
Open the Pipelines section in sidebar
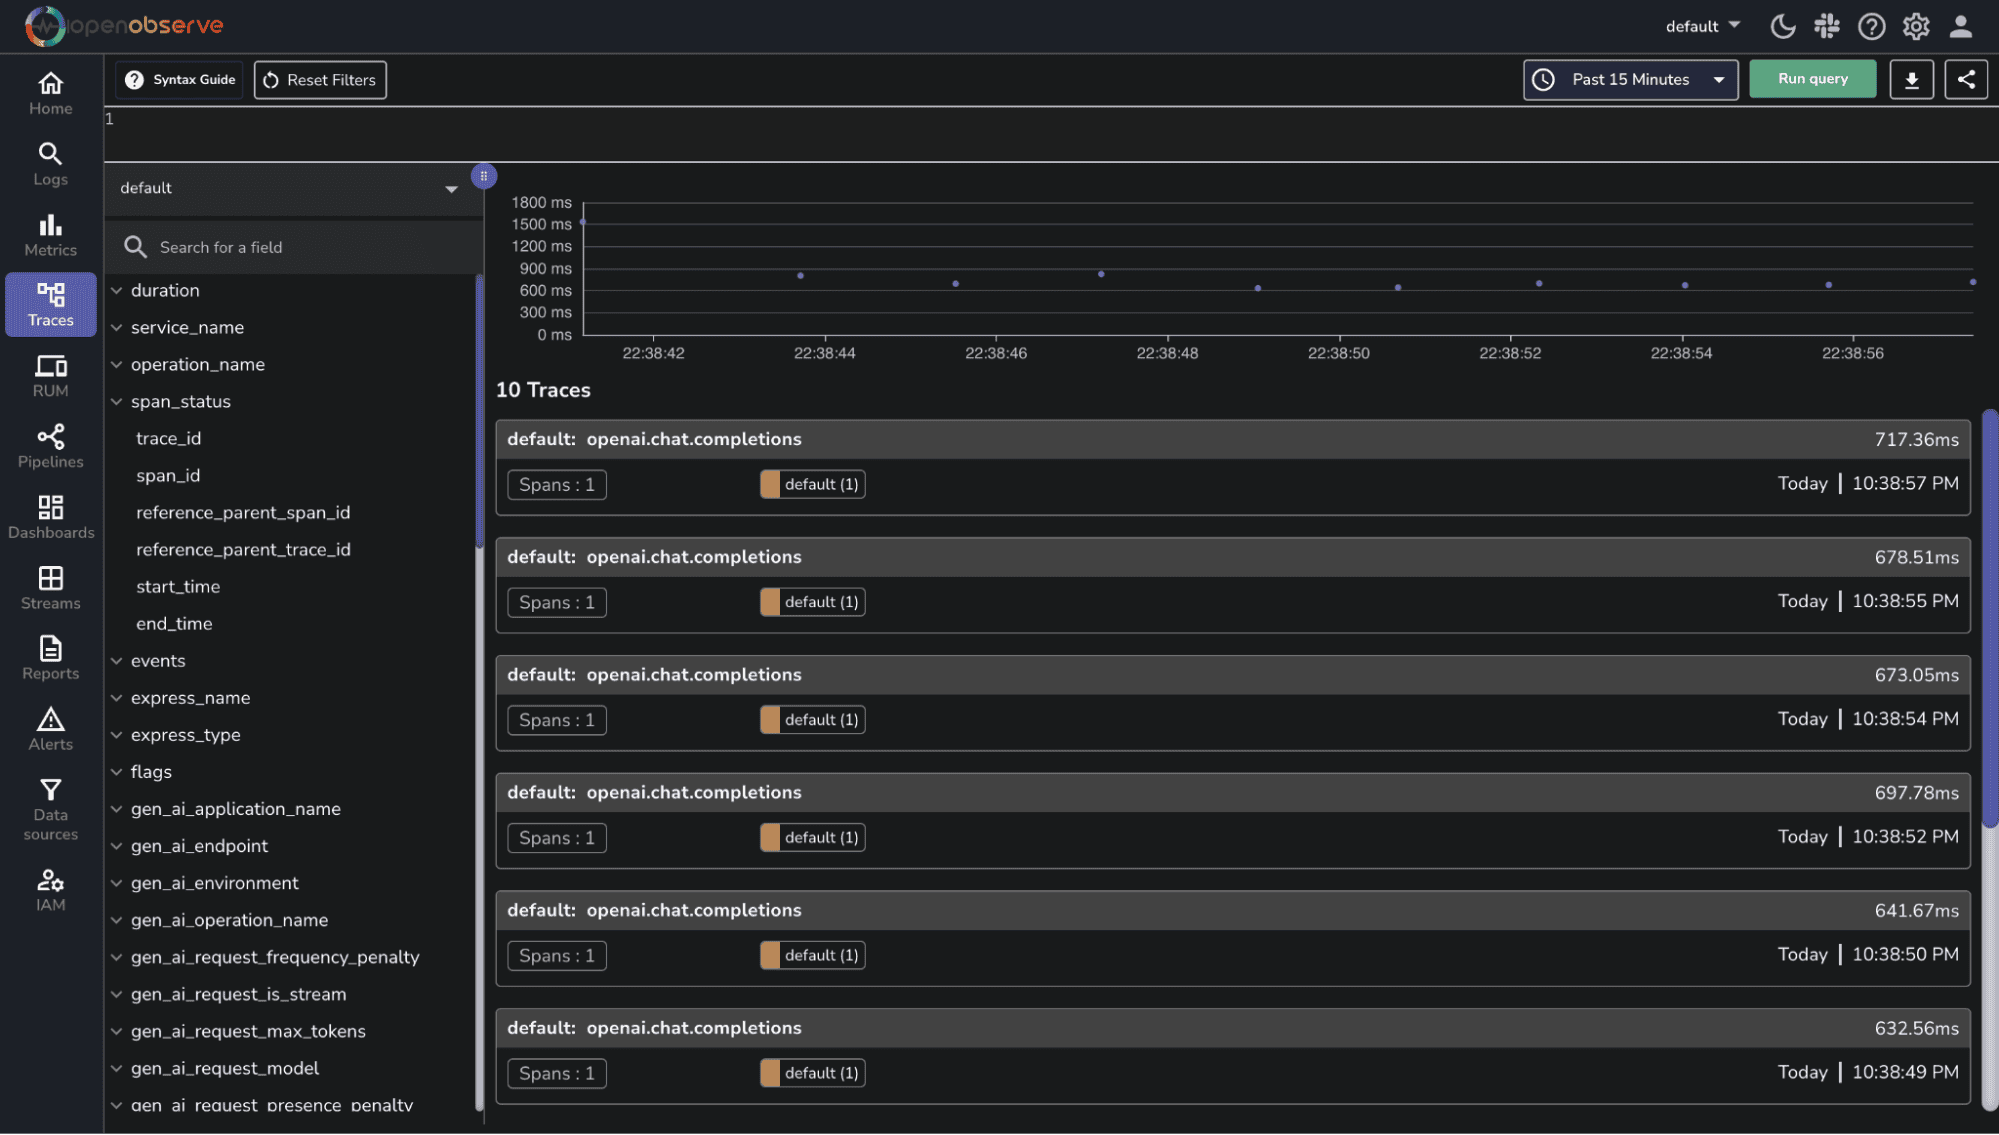[x=50, y=446]
